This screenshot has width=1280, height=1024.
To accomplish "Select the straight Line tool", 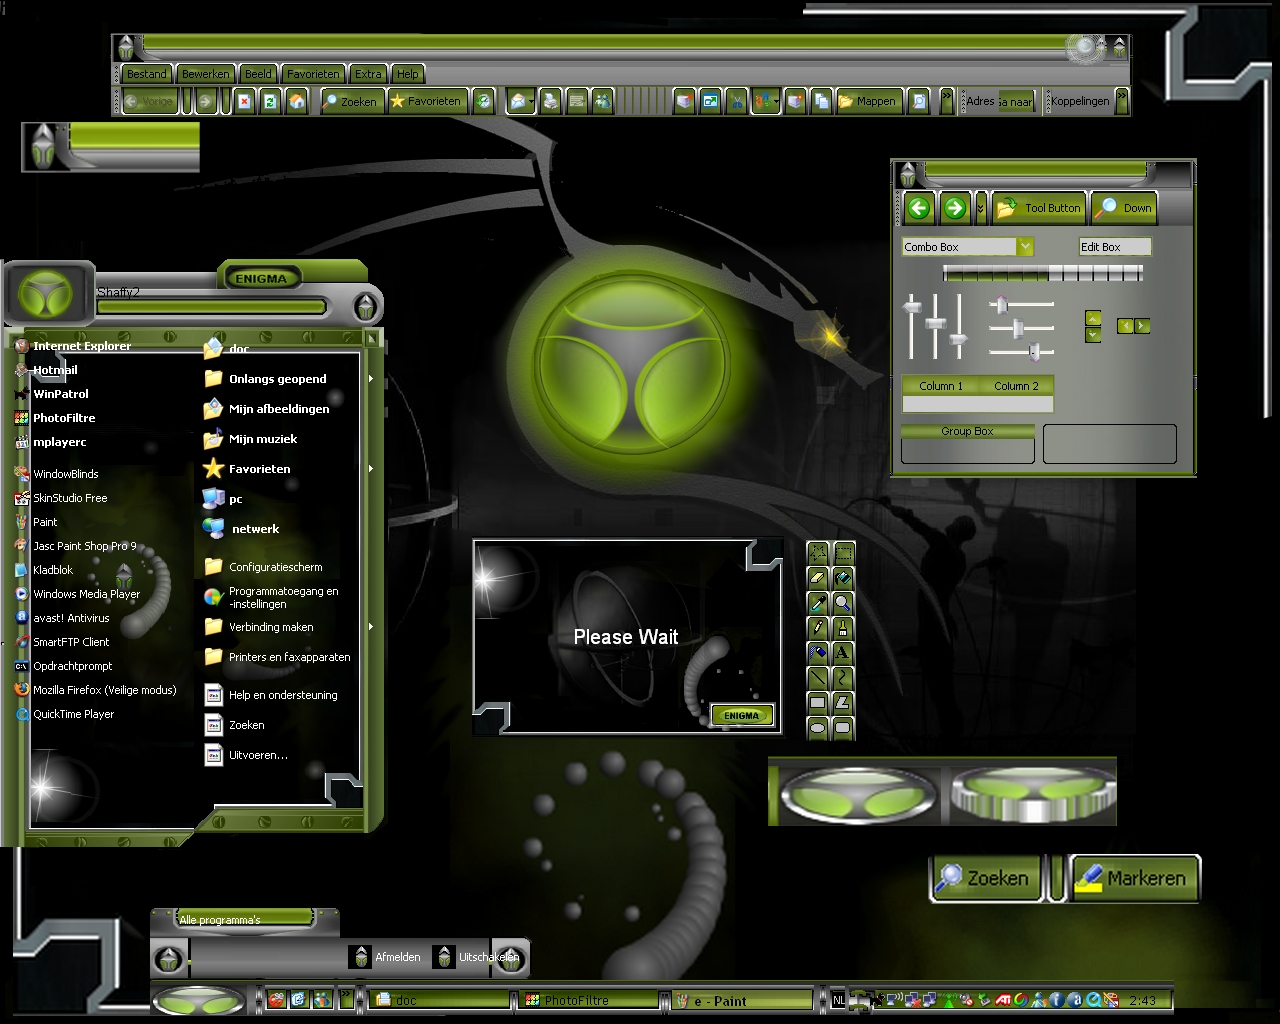I will click(818, 678).
